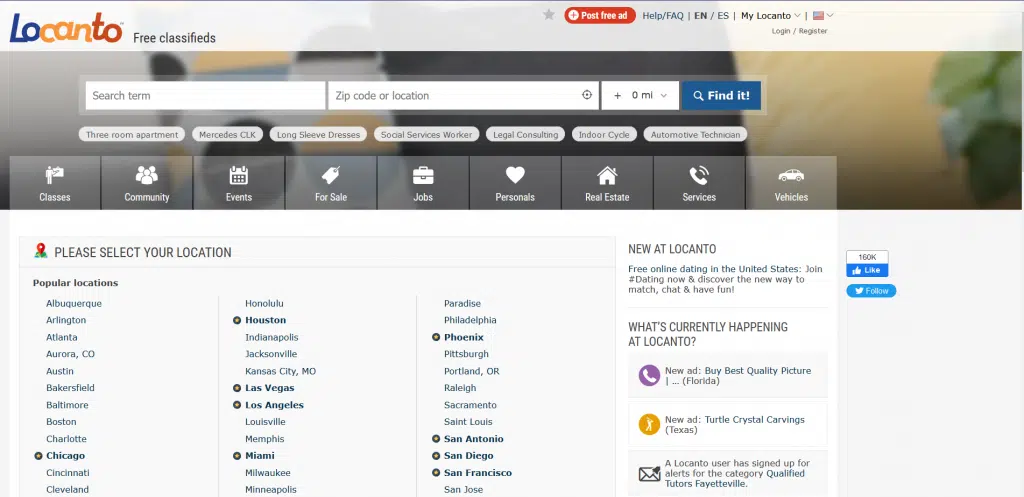The width and height of the screenshot is (1024, 497).
Task: Select Portland, OR location link
Action: (472, 371)
